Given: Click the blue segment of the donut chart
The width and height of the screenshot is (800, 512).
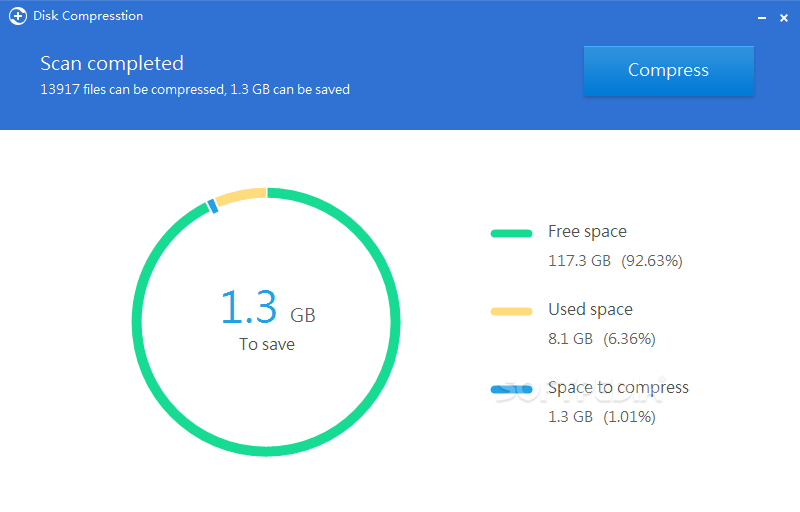Looking at the screenshot, I should coord(212,206).
